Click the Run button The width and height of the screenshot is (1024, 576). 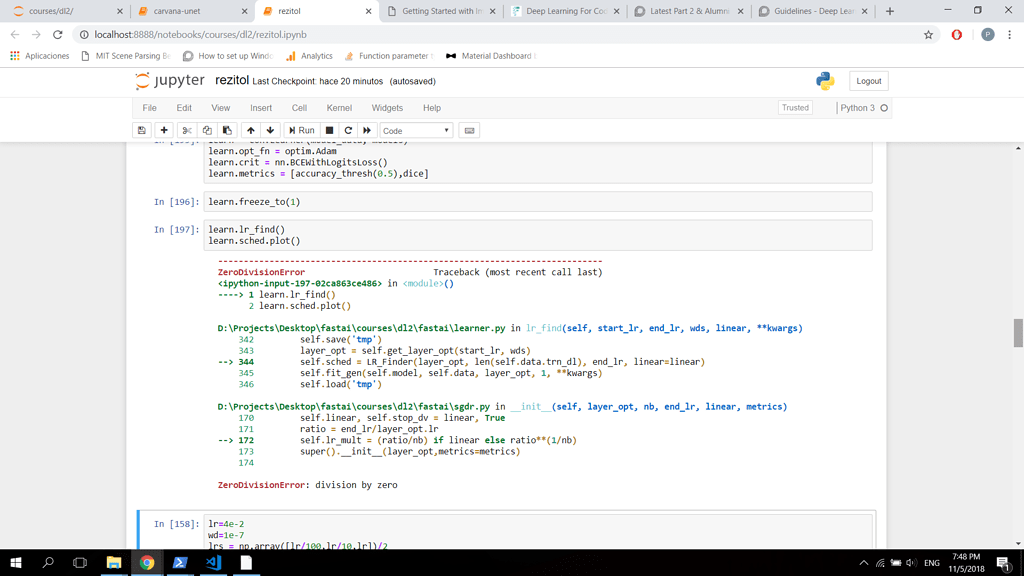pyautogui.click(x=301, y=130)
